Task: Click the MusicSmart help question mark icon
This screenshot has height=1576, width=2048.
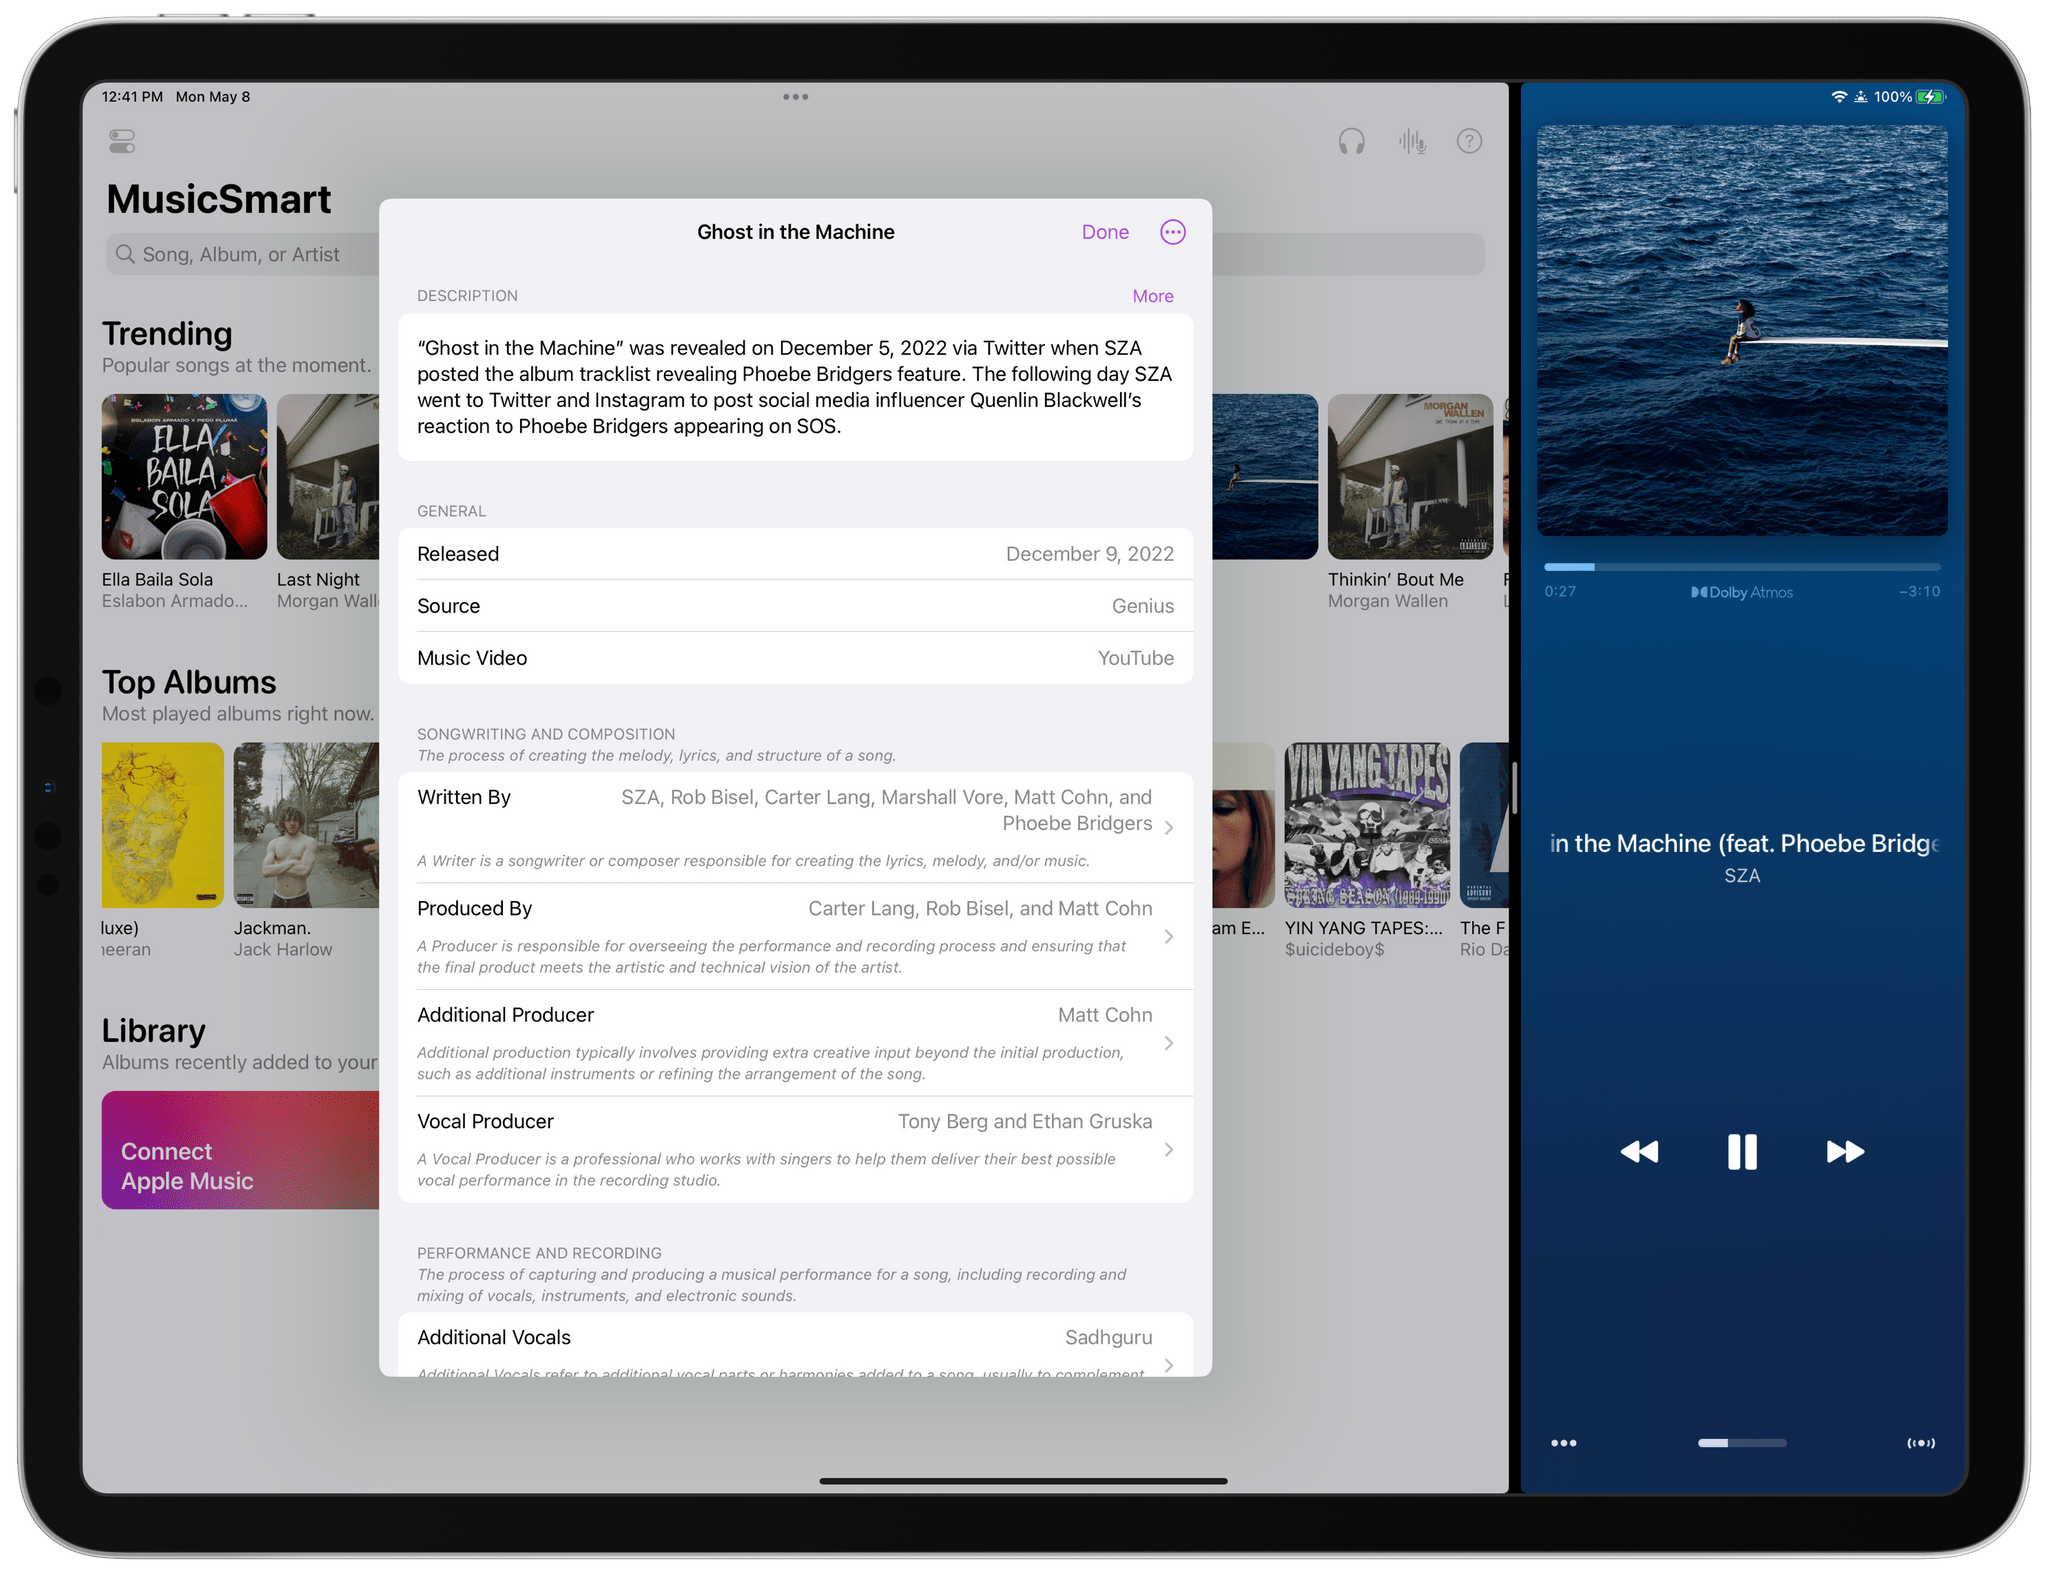Action: 1470,141
